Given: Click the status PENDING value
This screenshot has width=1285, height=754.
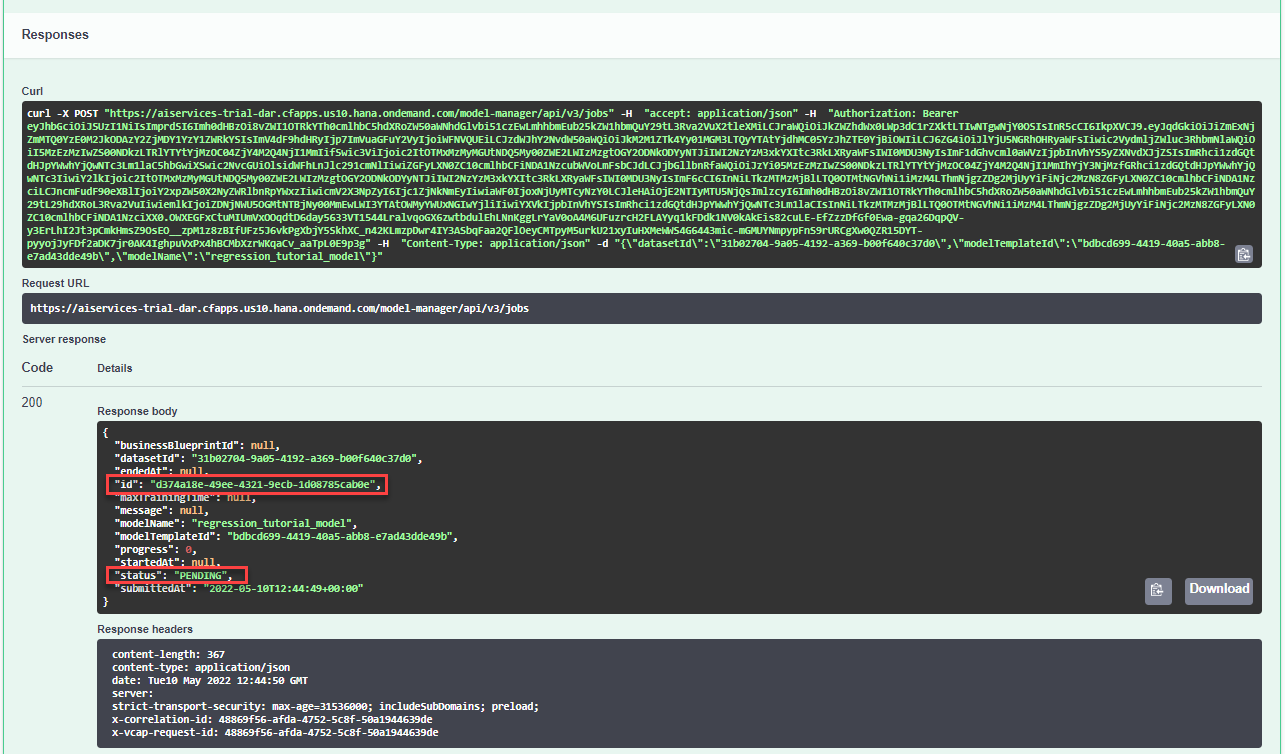Looking at the screenshot, I should point(201,575).
